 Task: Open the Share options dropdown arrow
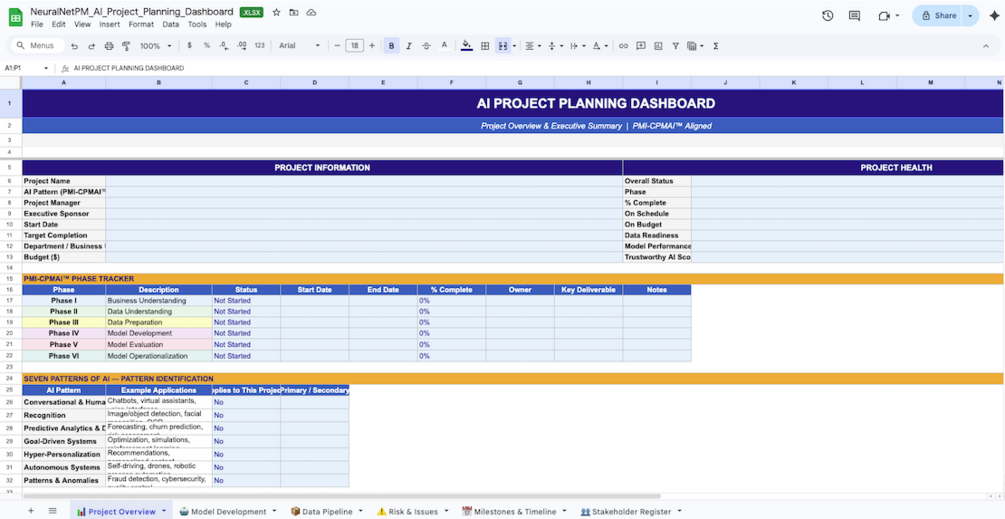tap(971, 15)
